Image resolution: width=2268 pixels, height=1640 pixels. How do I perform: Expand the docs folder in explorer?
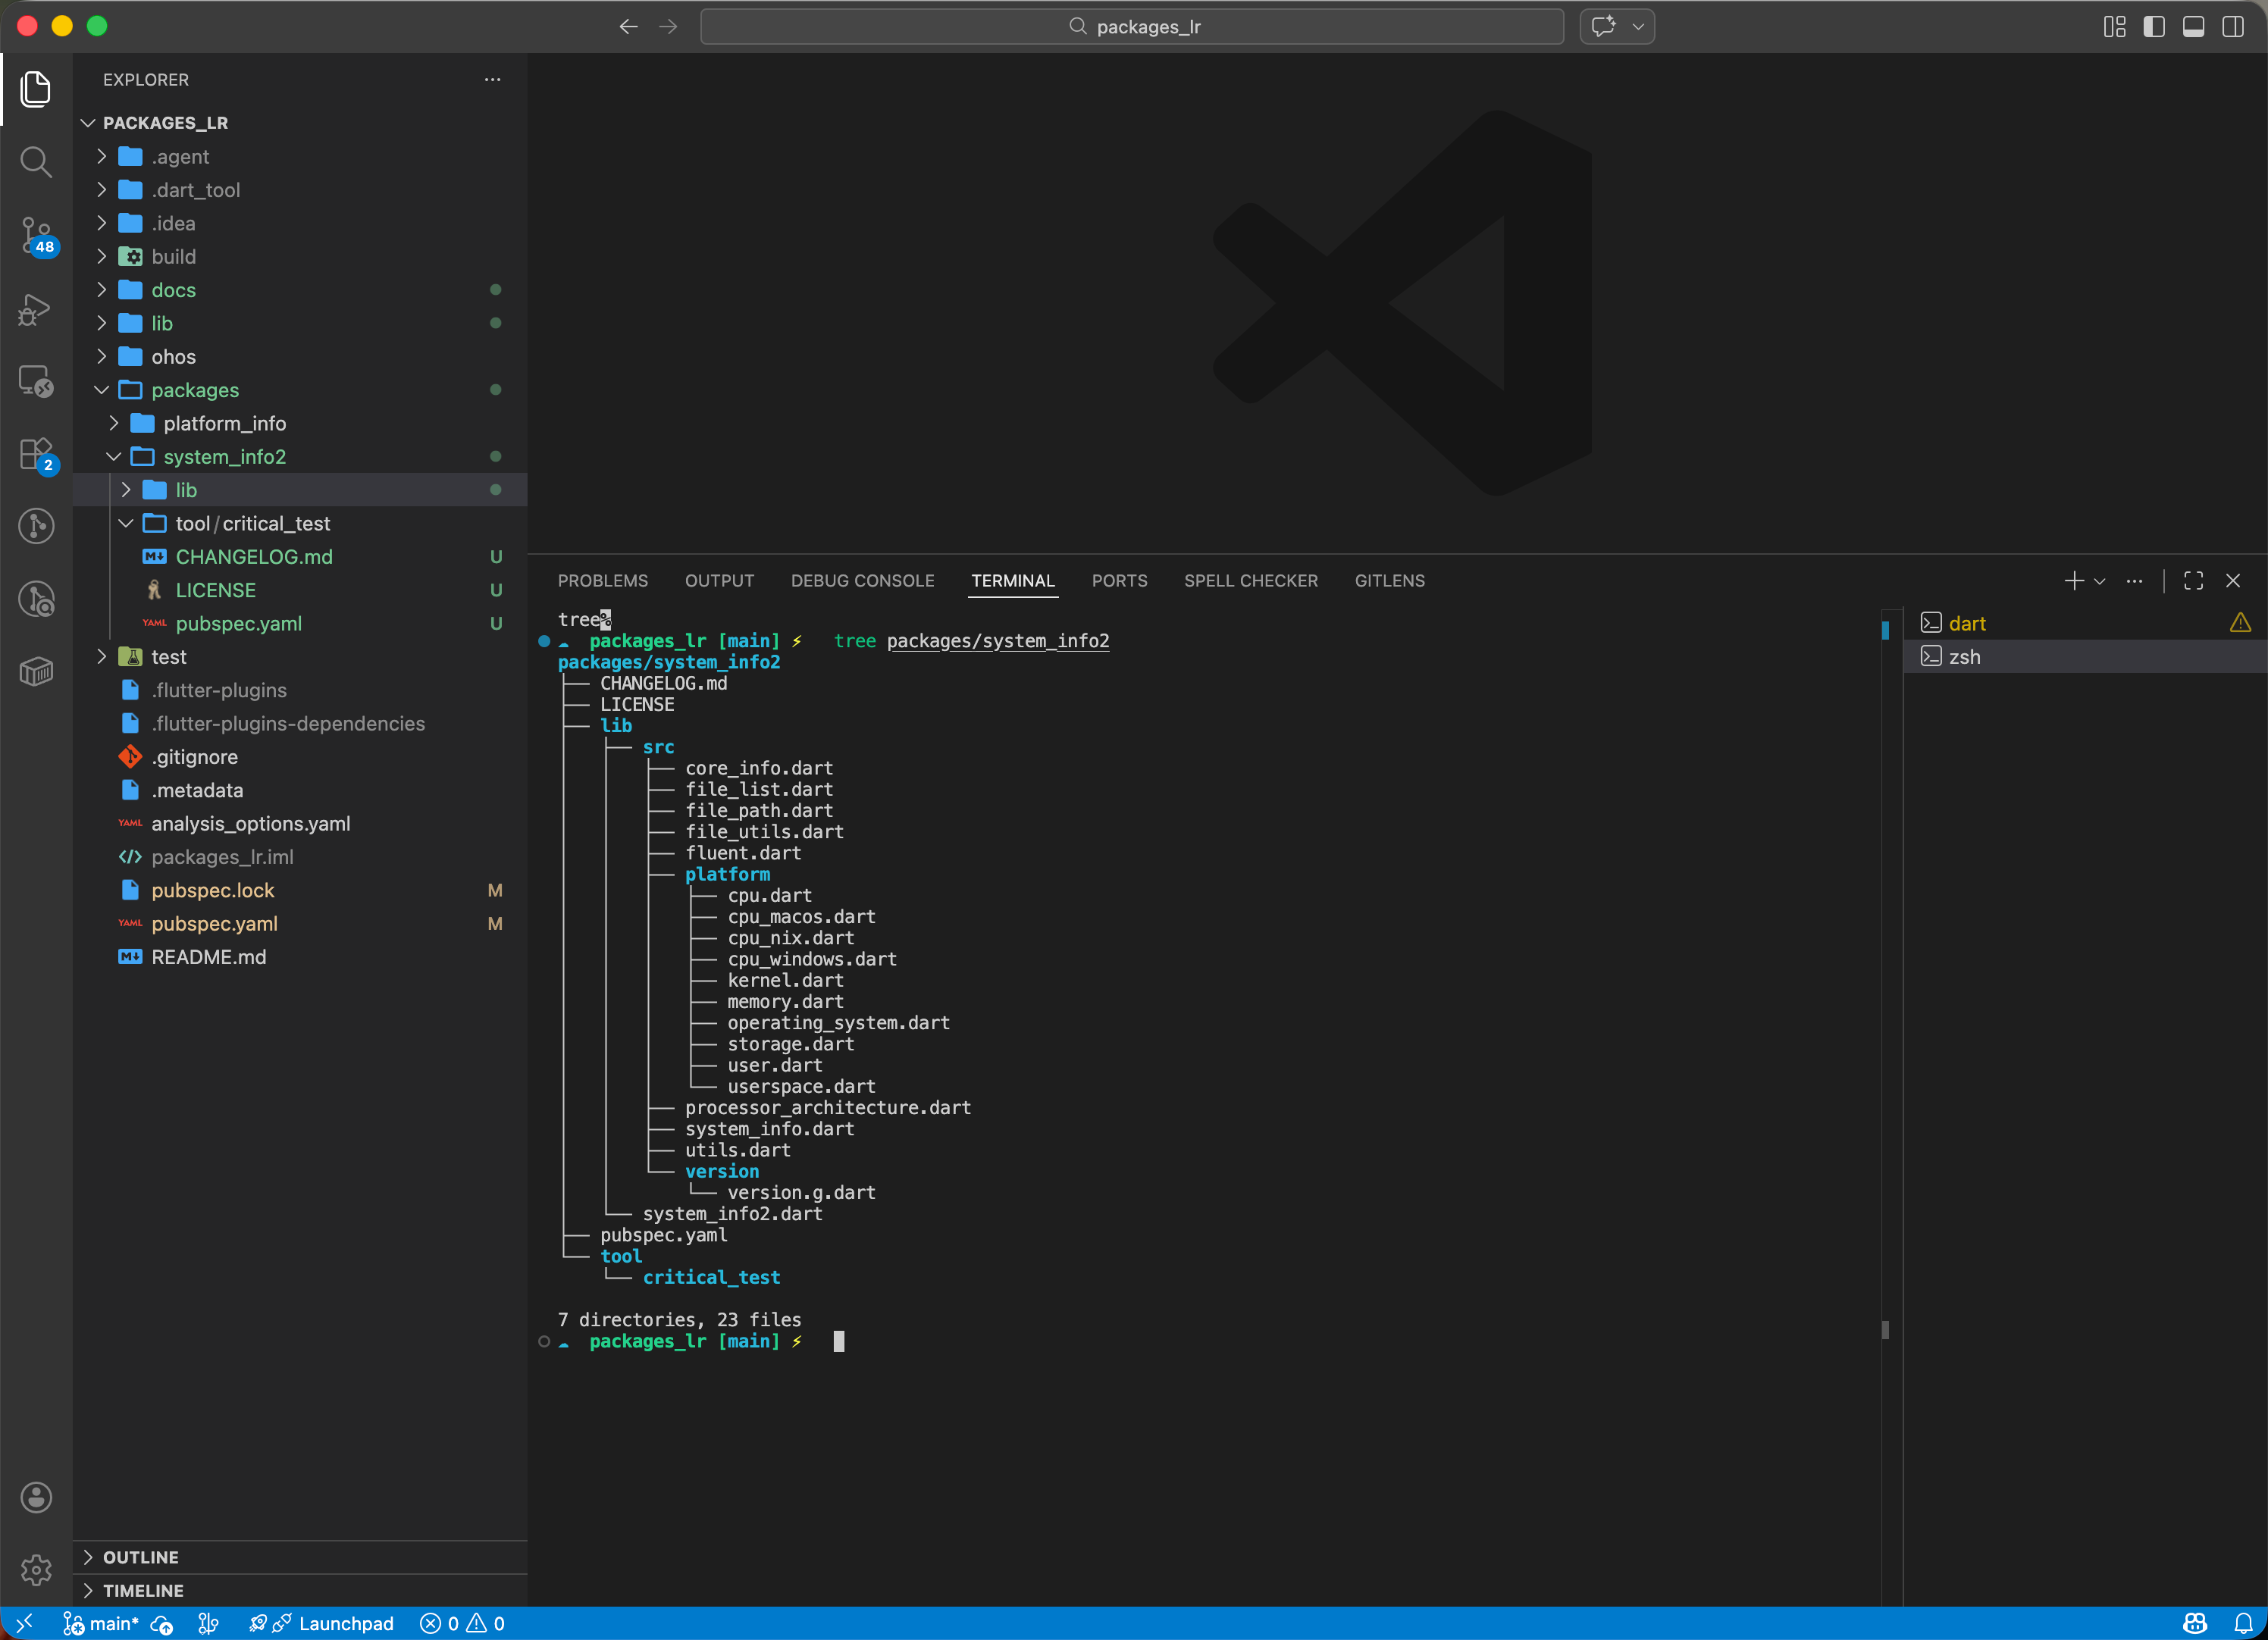[x=173, y=290]
